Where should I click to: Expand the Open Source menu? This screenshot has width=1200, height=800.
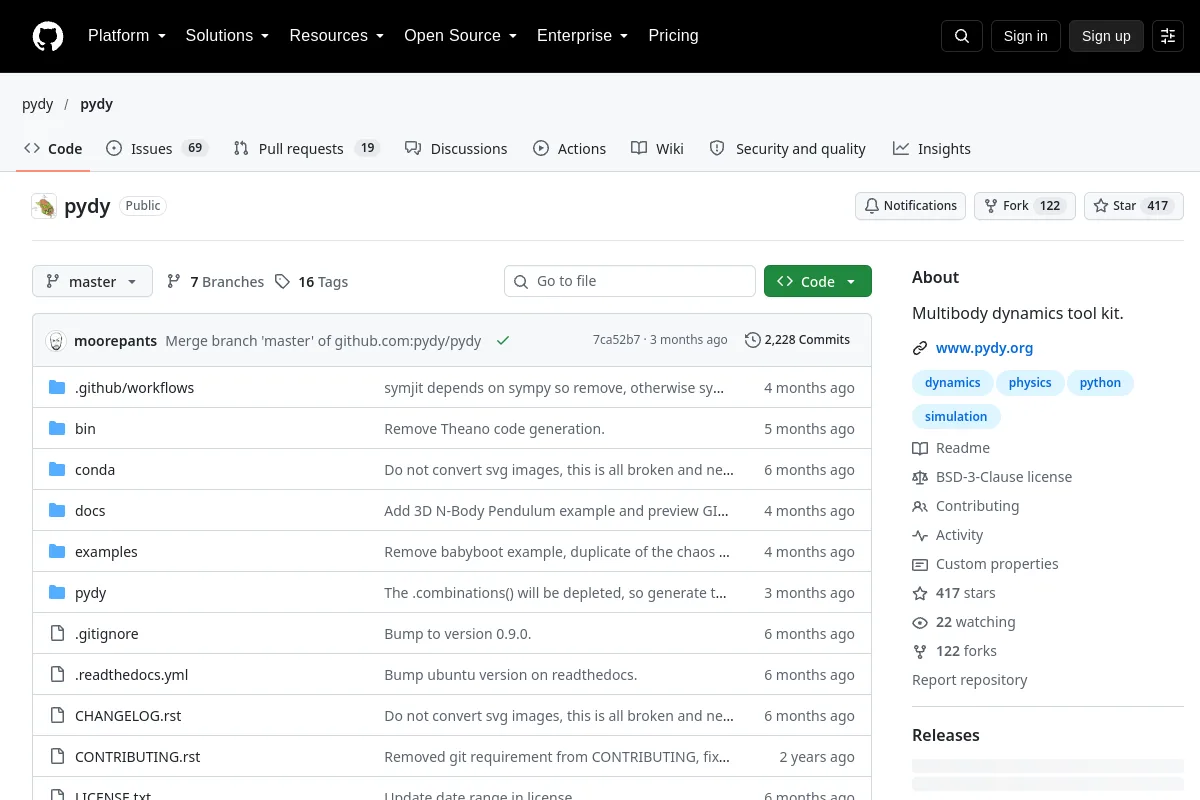click(x=460, y=36)
